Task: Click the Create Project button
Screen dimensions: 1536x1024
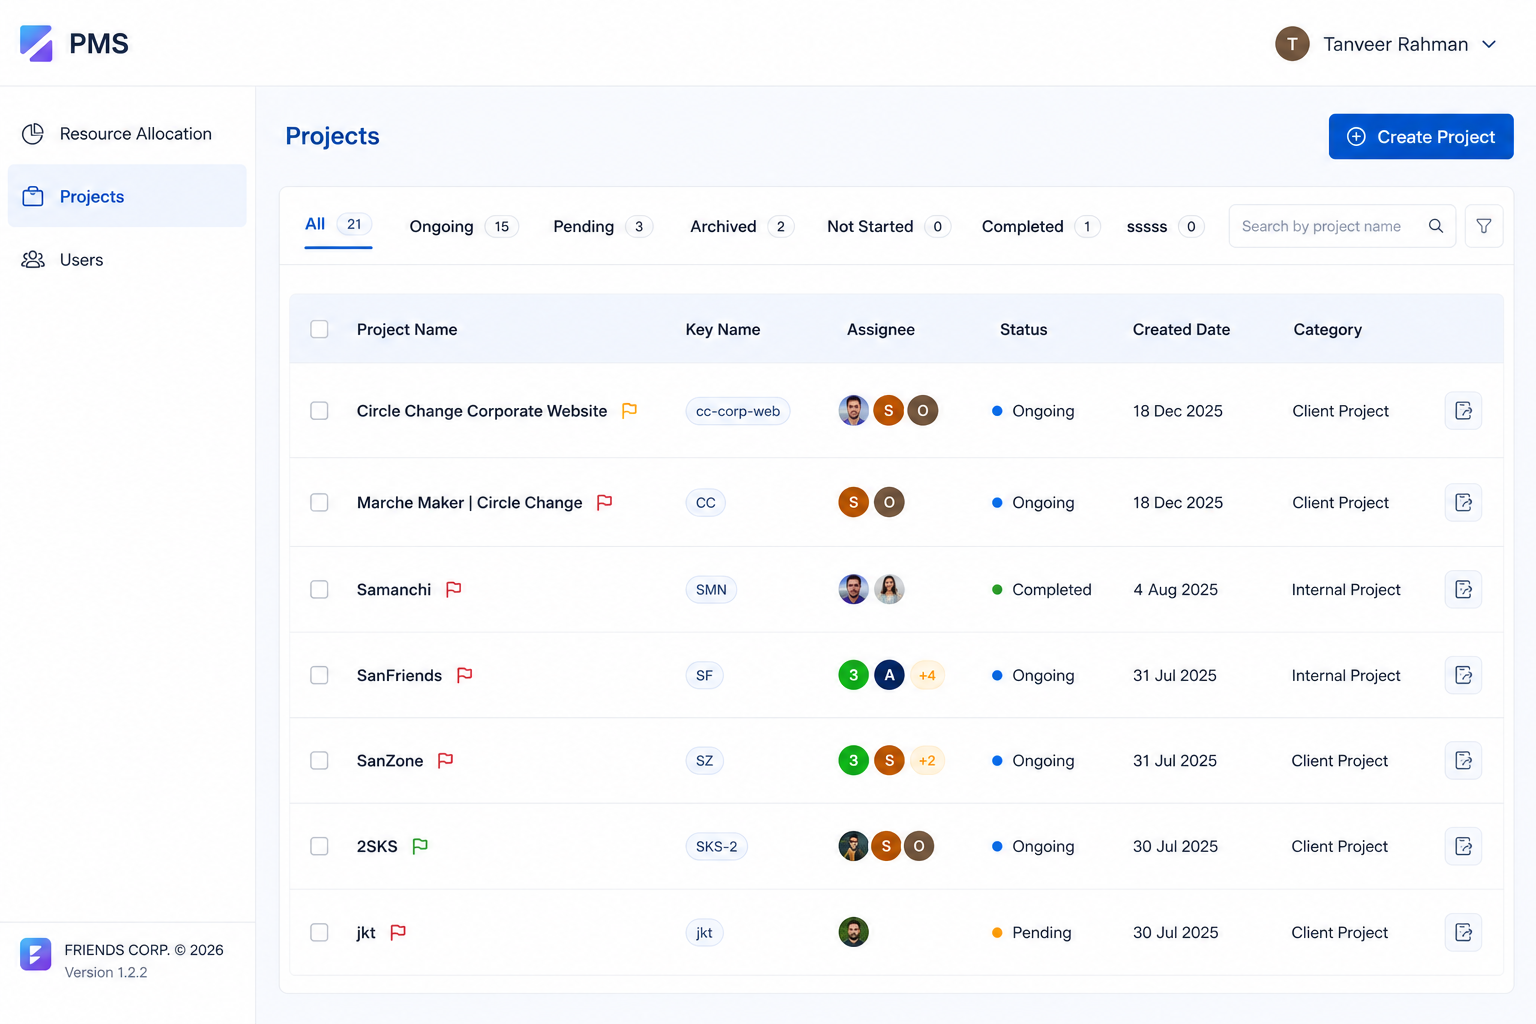Action: click(x=1421, y=136)
